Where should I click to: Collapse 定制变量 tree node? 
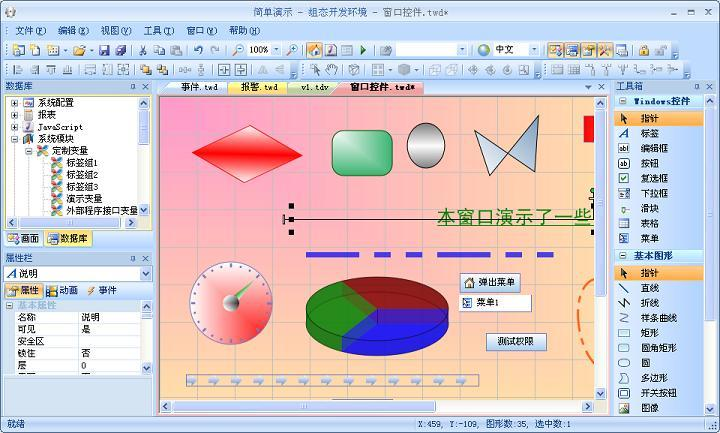coord(28,151)
